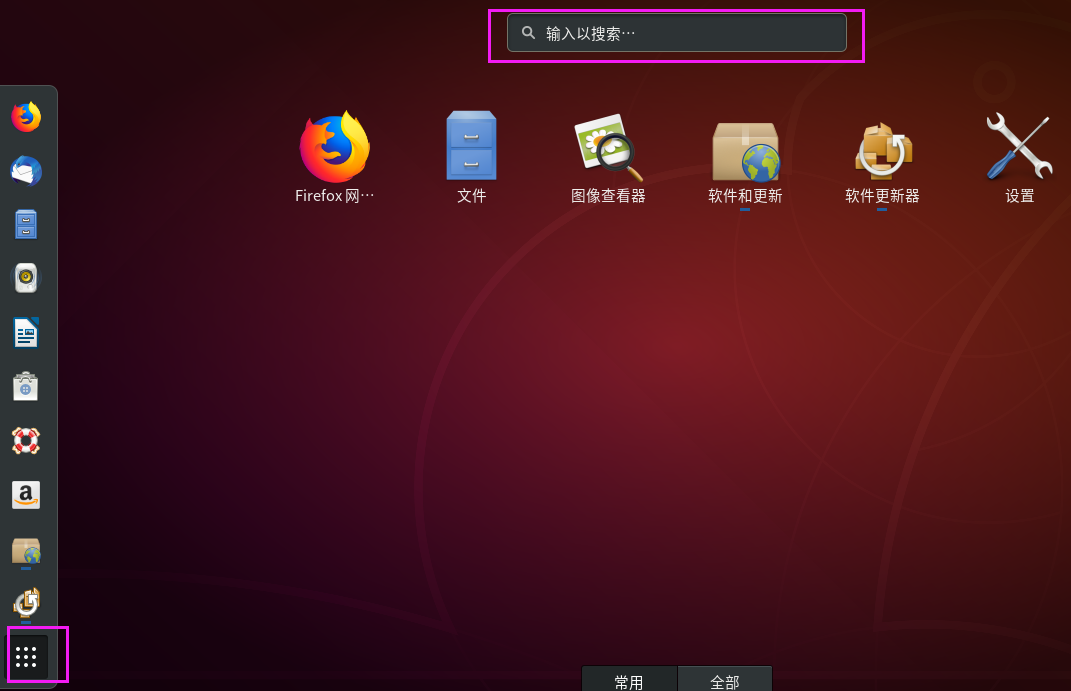This screenshot has height=691, width=1071.
Task: Open the Help lifebuoy icon in the dock
Action: click(26, 440)
